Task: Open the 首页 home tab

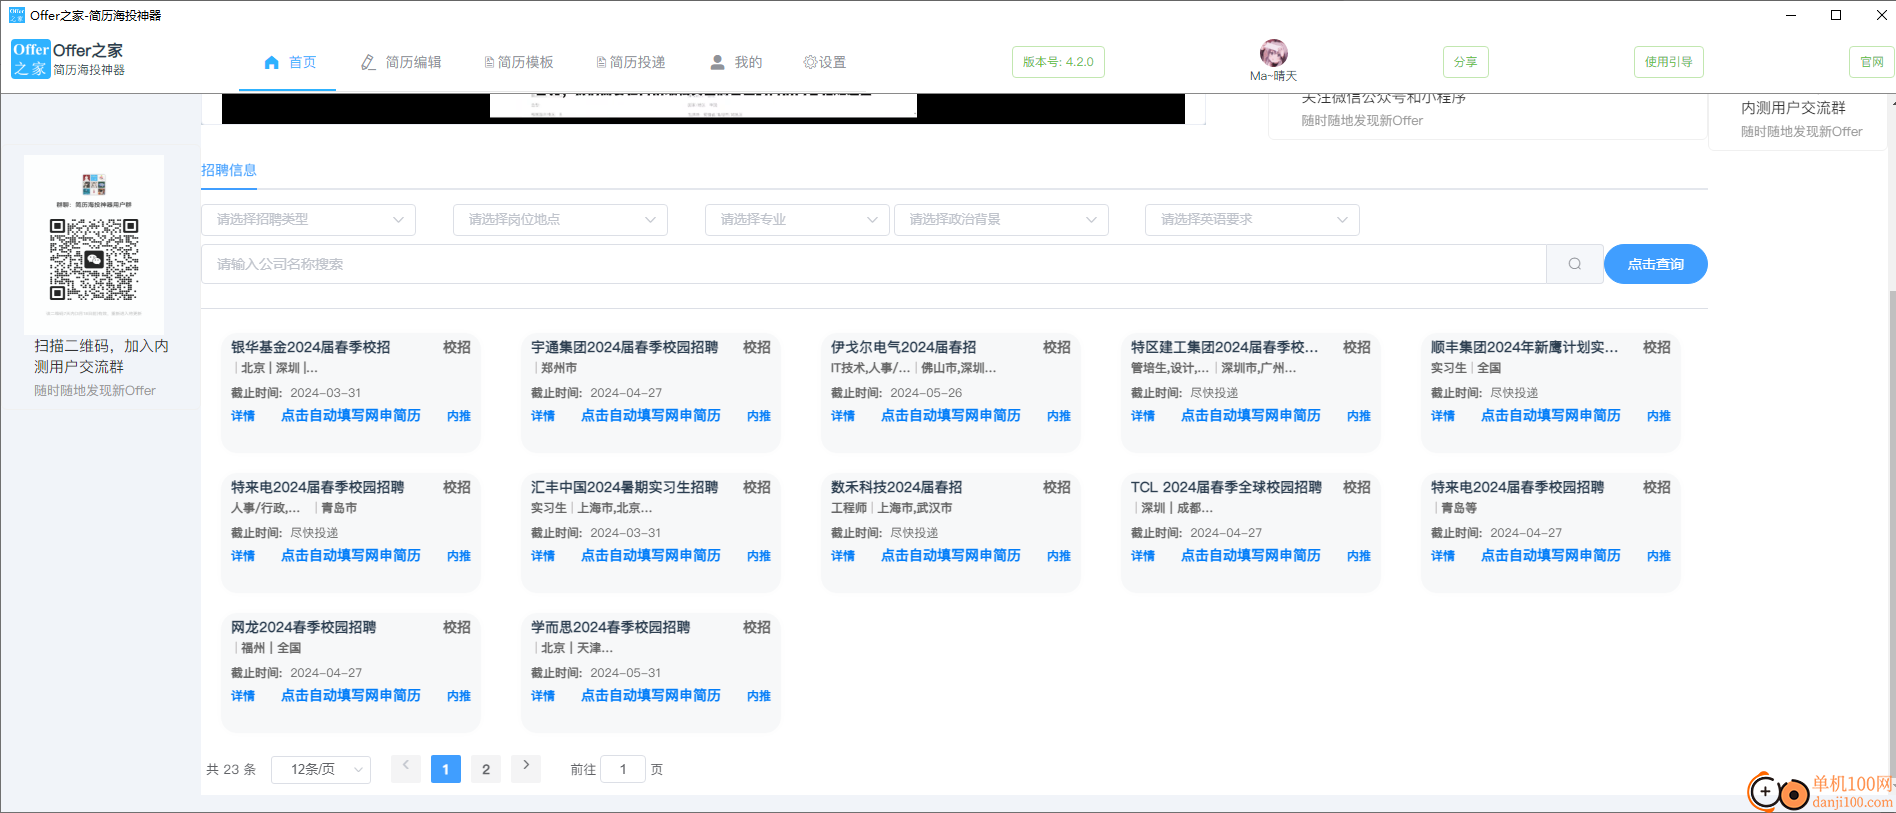Action: [289, 62]
